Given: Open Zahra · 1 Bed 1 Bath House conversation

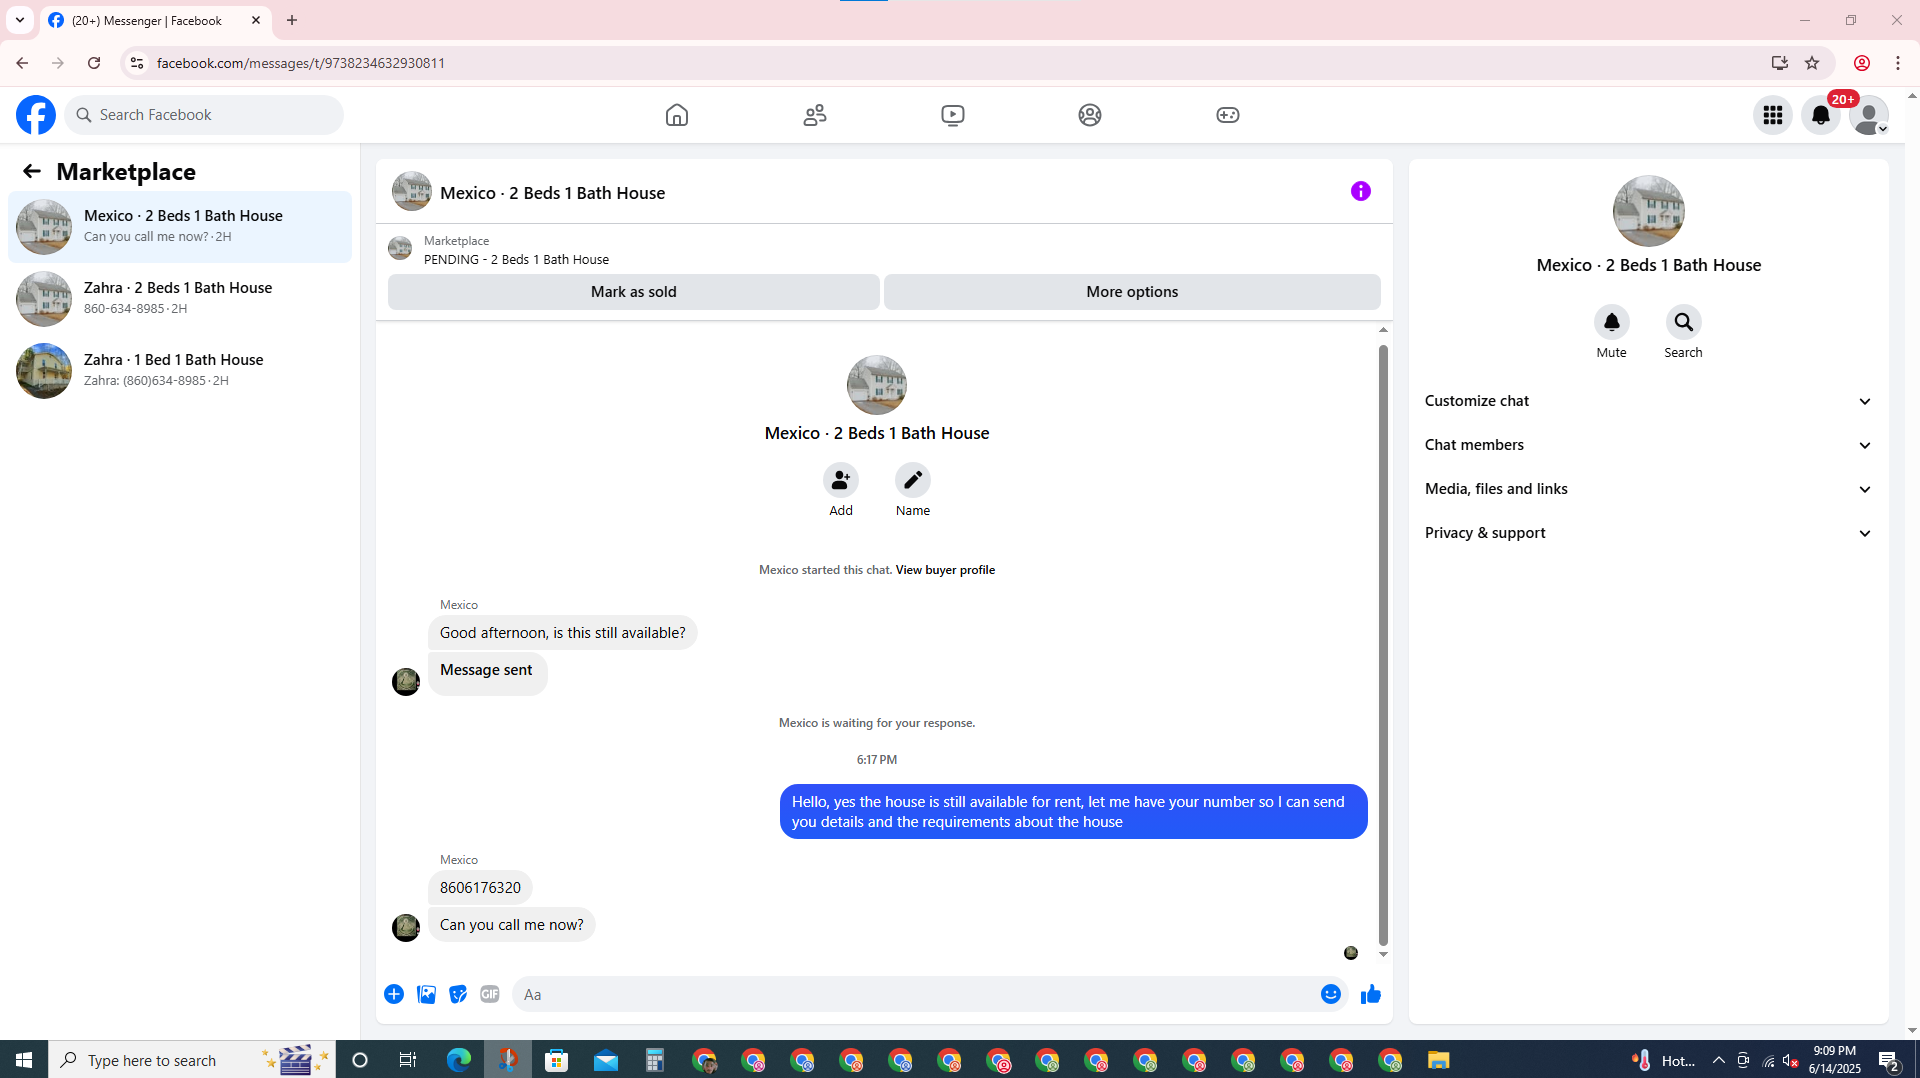Looking at the screenshot, I should 180,371.
